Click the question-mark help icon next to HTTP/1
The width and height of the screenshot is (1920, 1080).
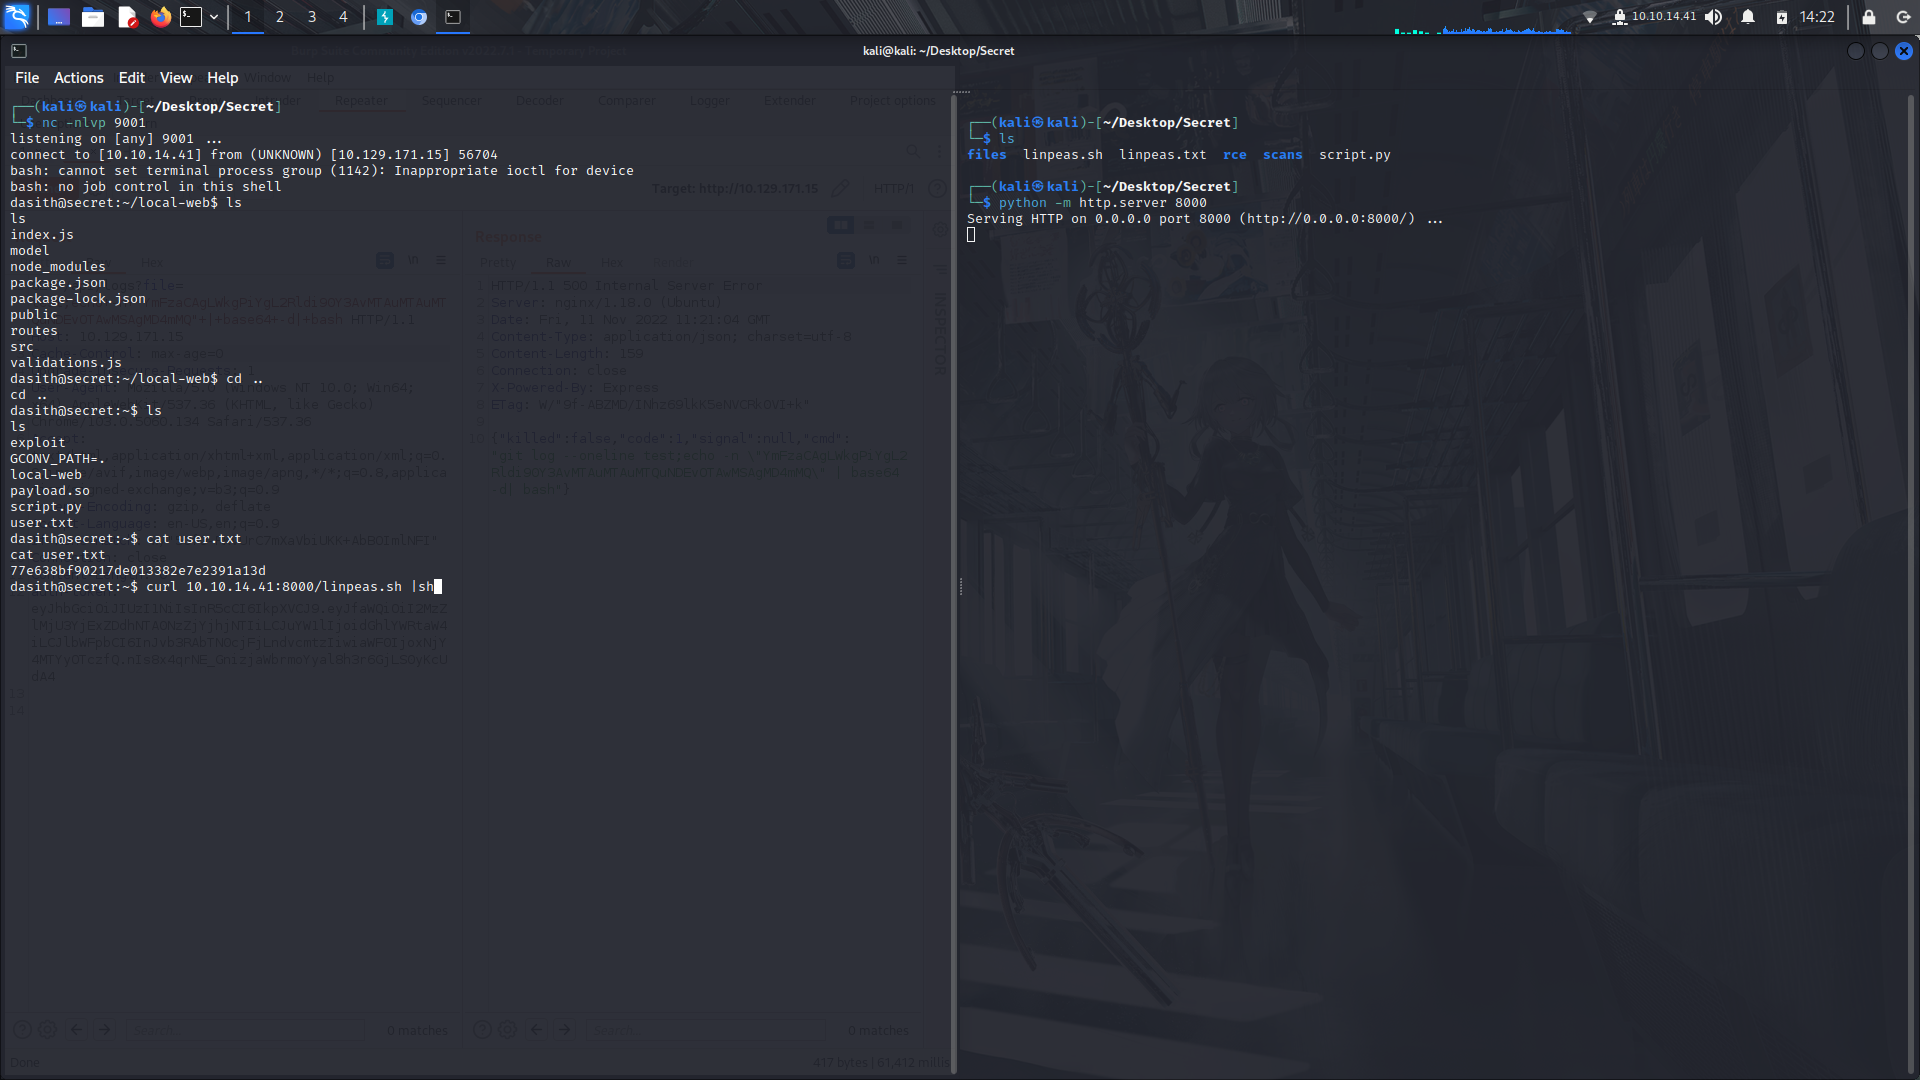937,189
